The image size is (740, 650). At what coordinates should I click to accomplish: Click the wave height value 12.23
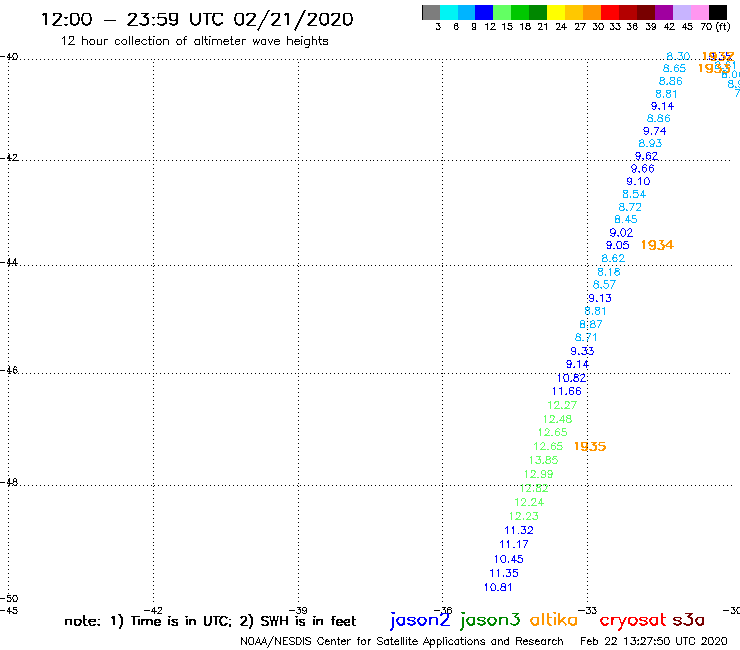(x=524, y=516)
